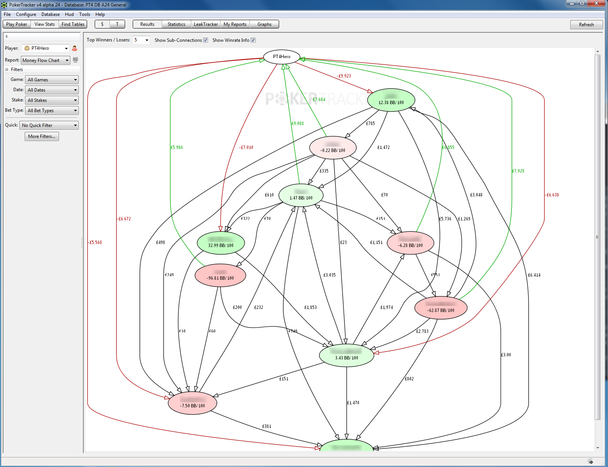Click the Find Tables button
The image size is (608, 467).
click(x=73, y=24)
